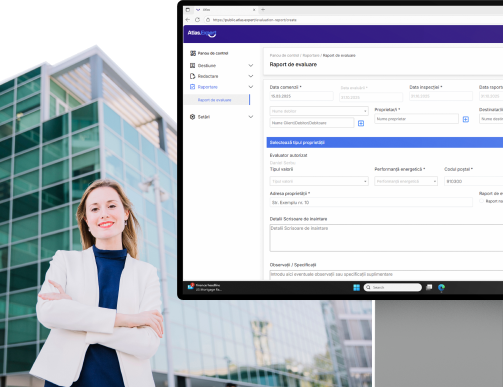Select Gestiune in the sidebar menu
Viewport: 503px width, 387px height.
207,66
